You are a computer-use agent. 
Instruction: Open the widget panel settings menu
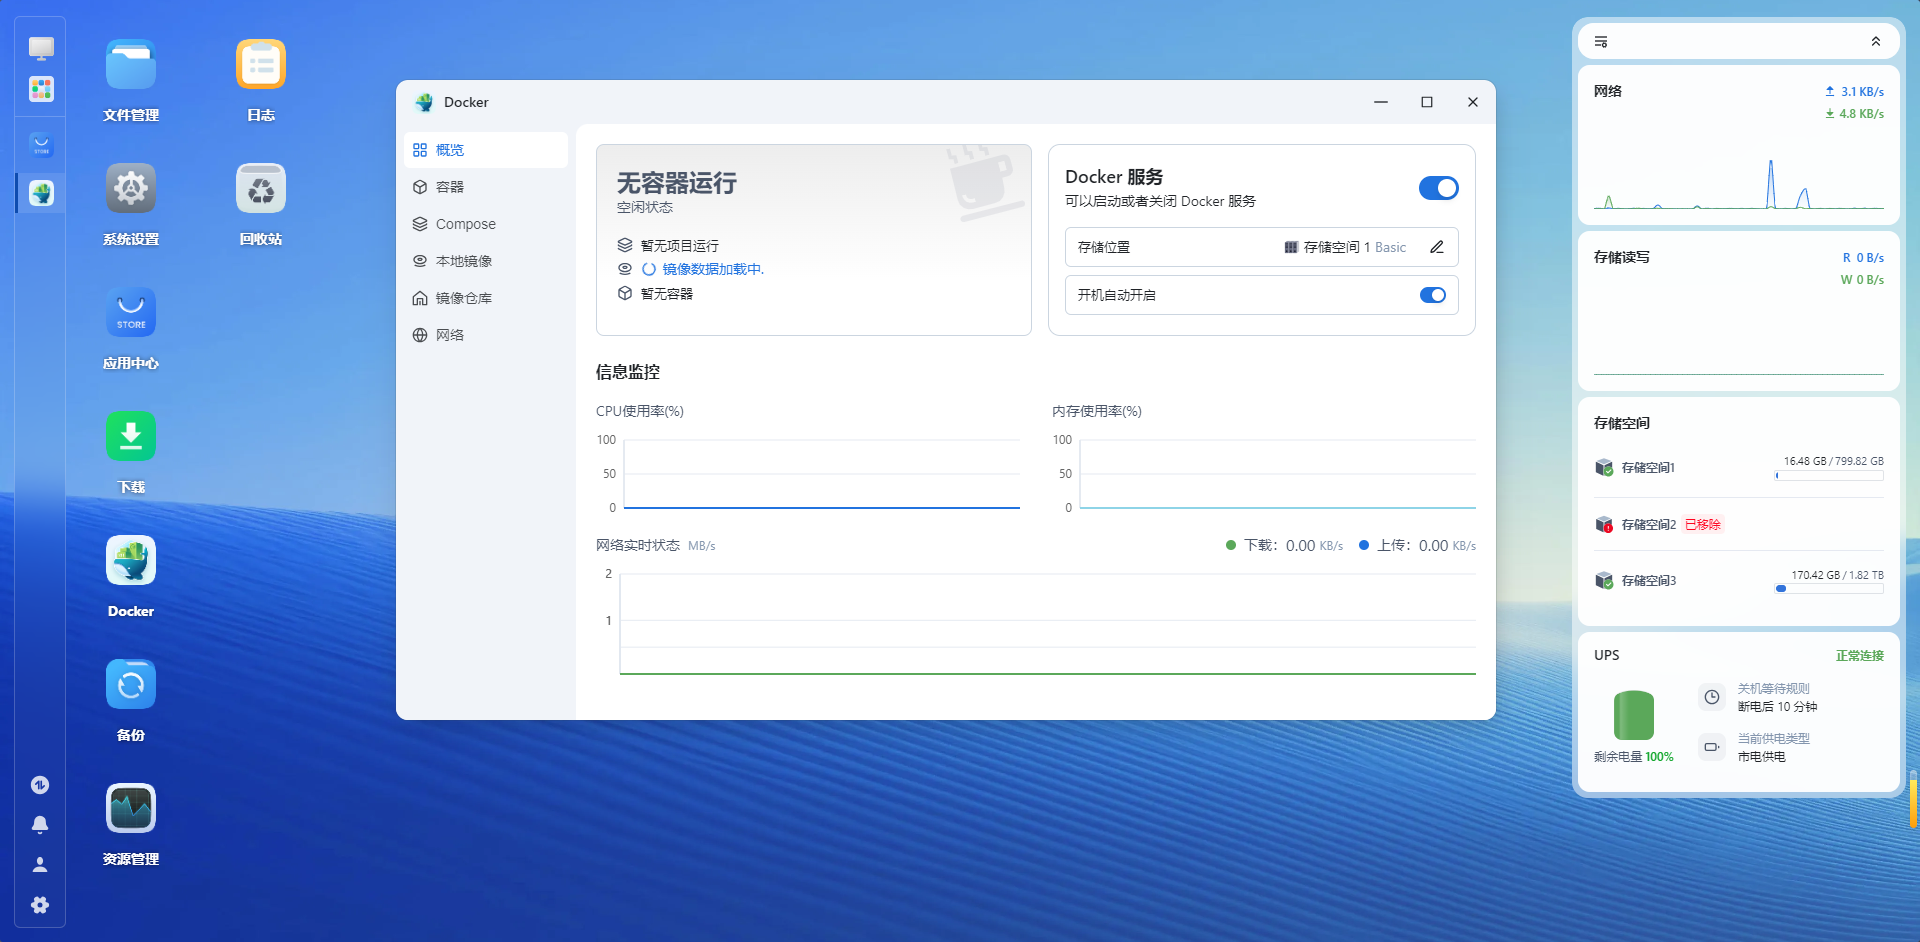[1601, 42]
